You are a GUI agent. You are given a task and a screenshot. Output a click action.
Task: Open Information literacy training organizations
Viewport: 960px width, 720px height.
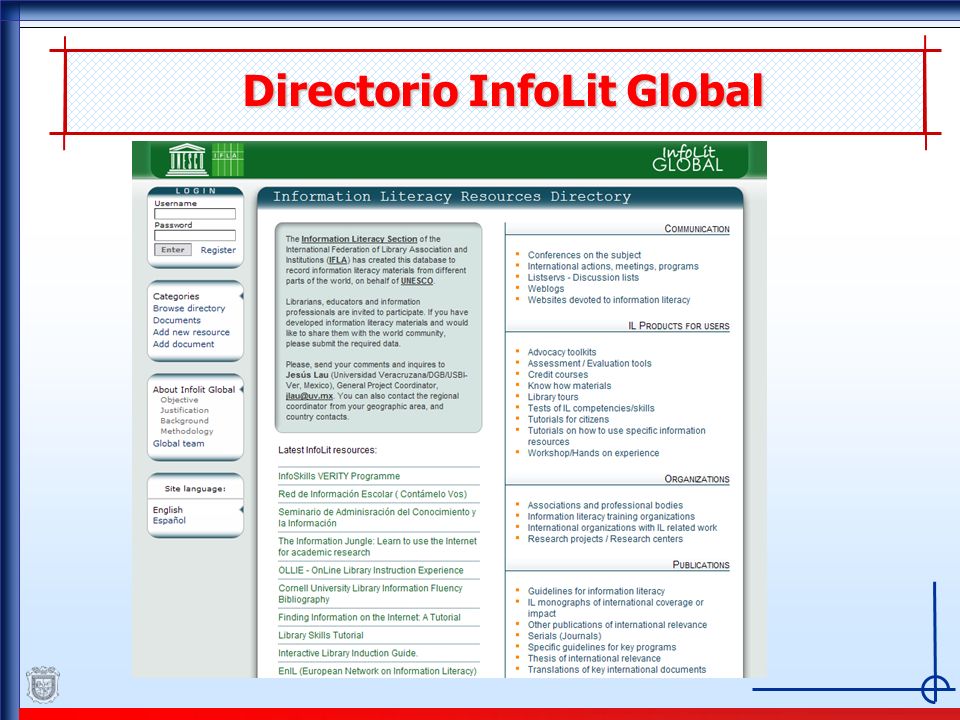point(611,516)
